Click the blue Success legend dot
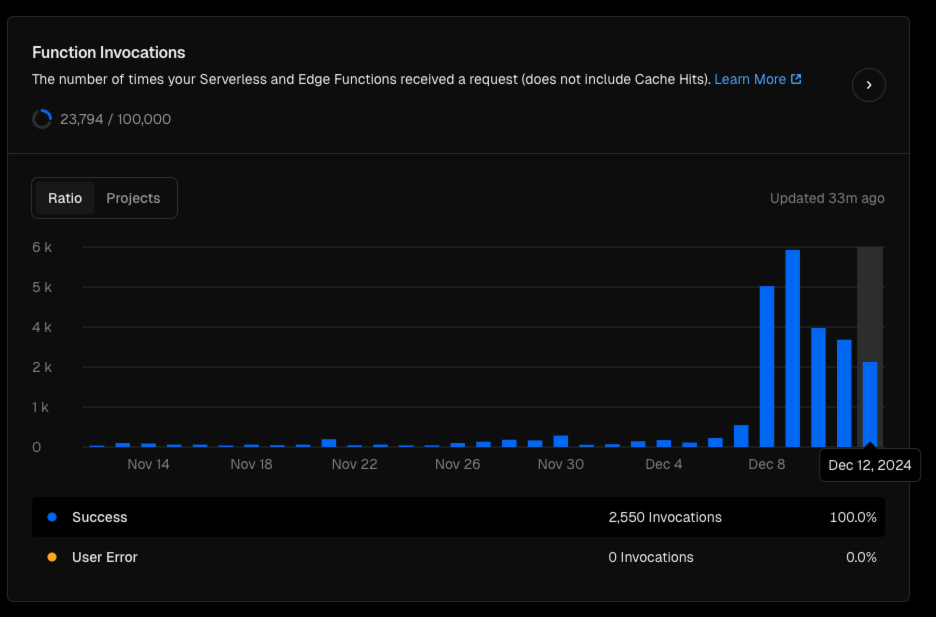Viewport: 936px width, 617px height. [x=52, y=517]
